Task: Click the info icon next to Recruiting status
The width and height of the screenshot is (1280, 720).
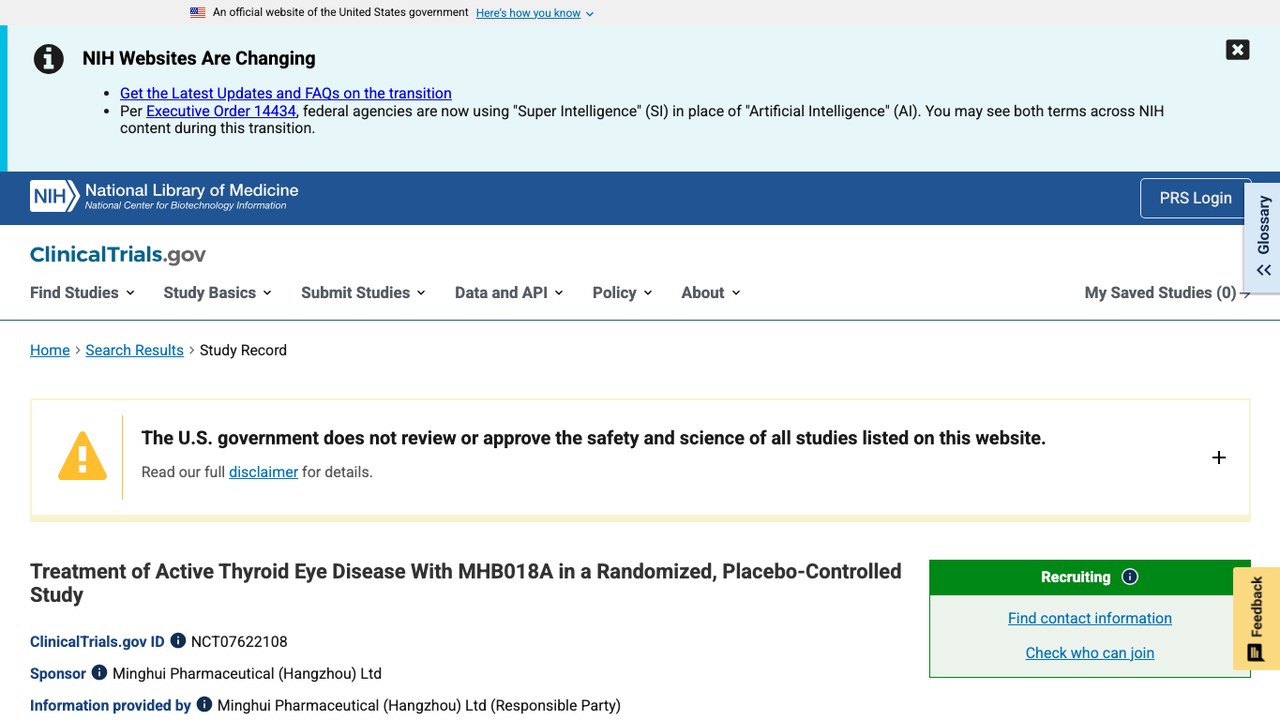Action: (1130, 577)
